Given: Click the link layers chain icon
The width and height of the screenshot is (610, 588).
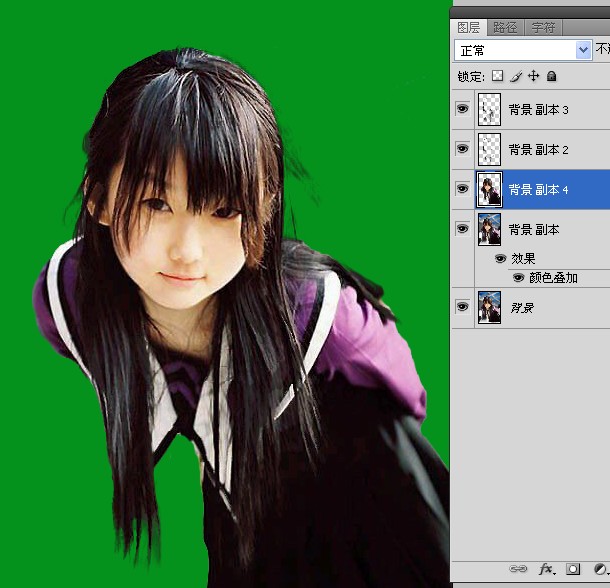Looking at the screenshot, I should [x=518, y=569].
